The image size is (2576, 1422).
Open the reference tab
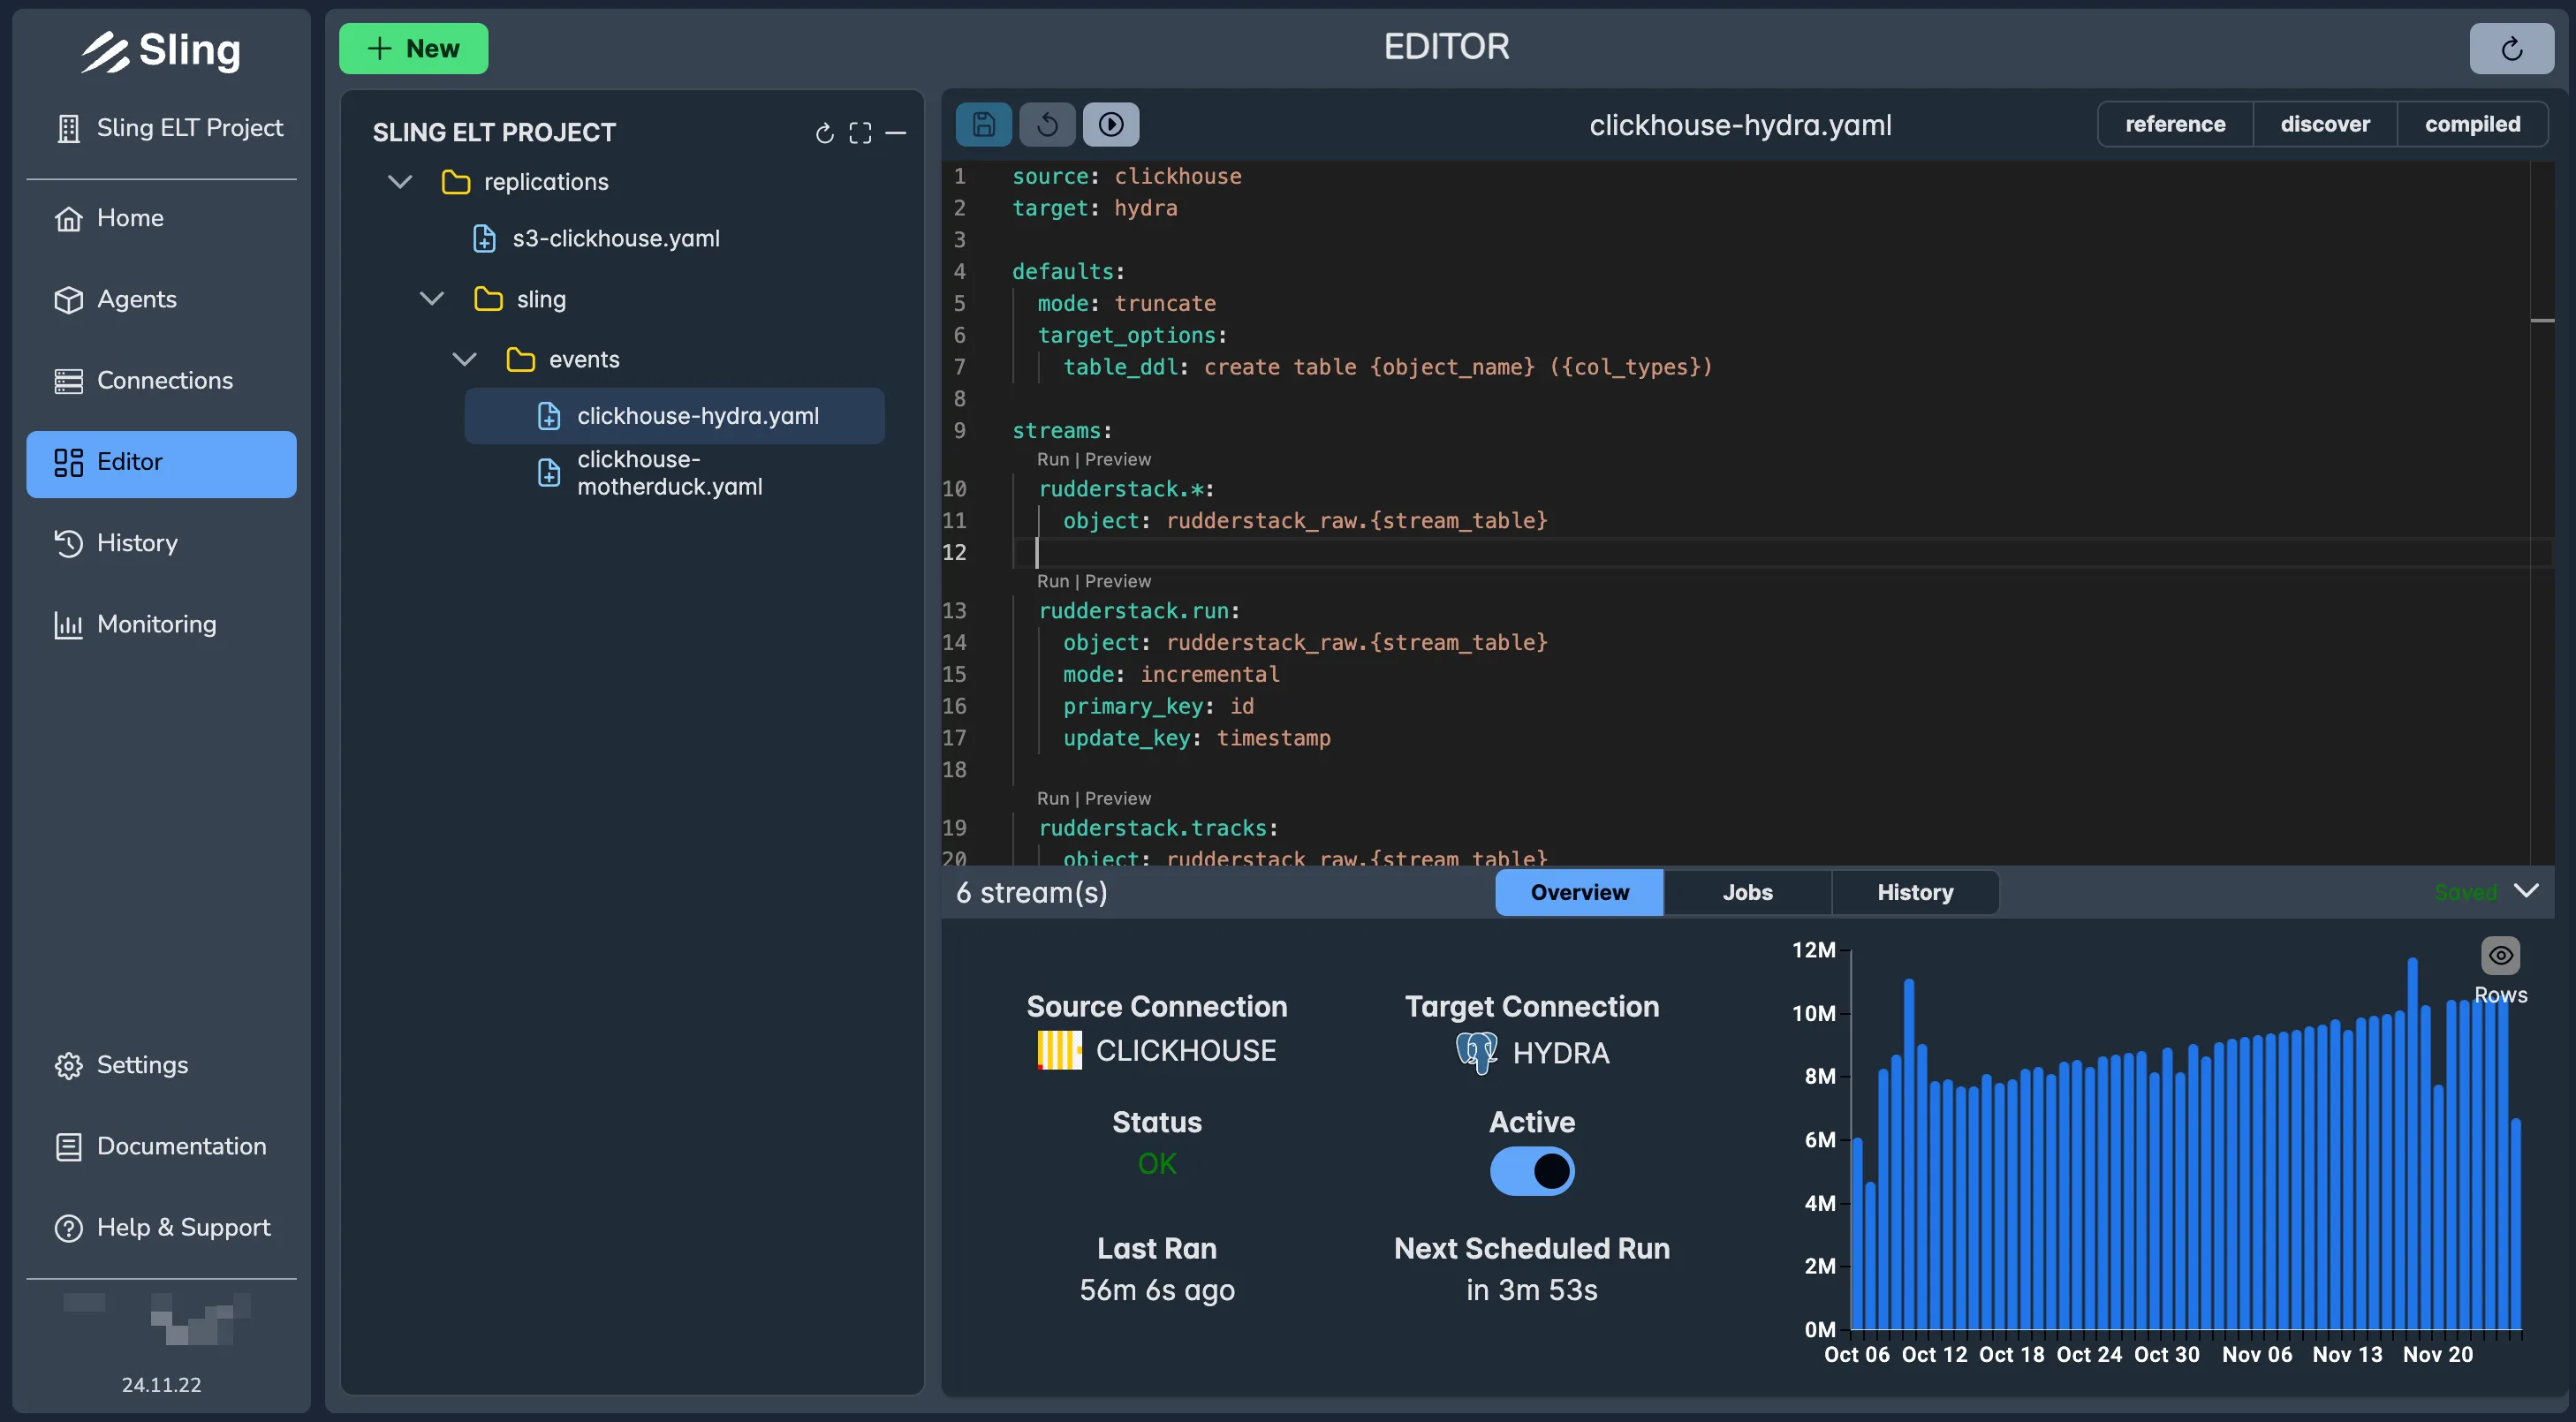coord(2174,124)
